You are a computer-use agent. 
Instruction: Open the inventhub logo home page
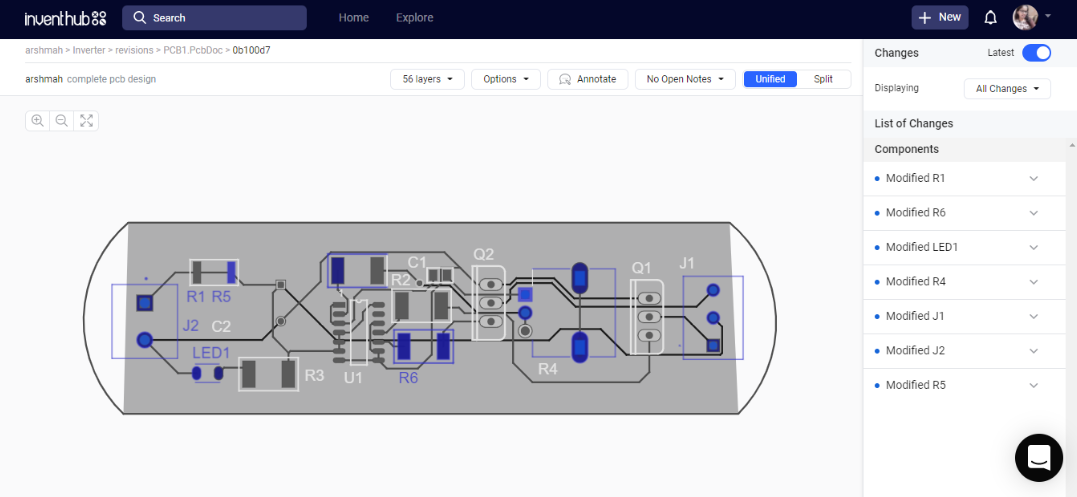coord(65,18)
